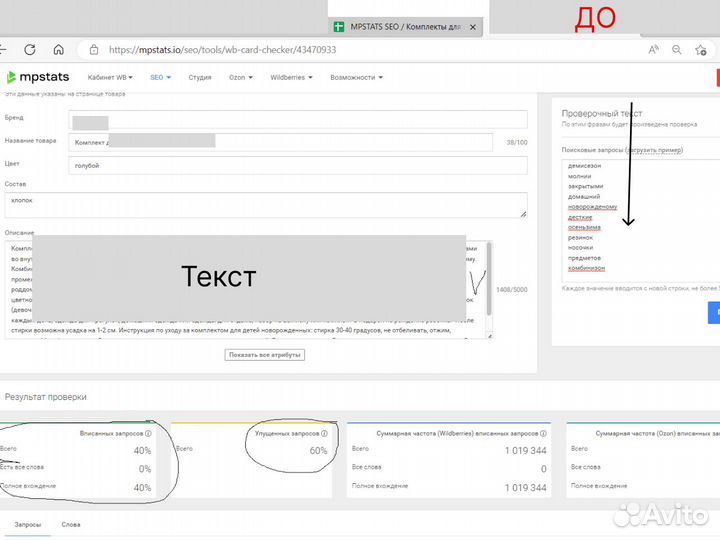Click the word новорожденому in search queries
The width and height of the screenshot is (720, 540).
(592, 207)
